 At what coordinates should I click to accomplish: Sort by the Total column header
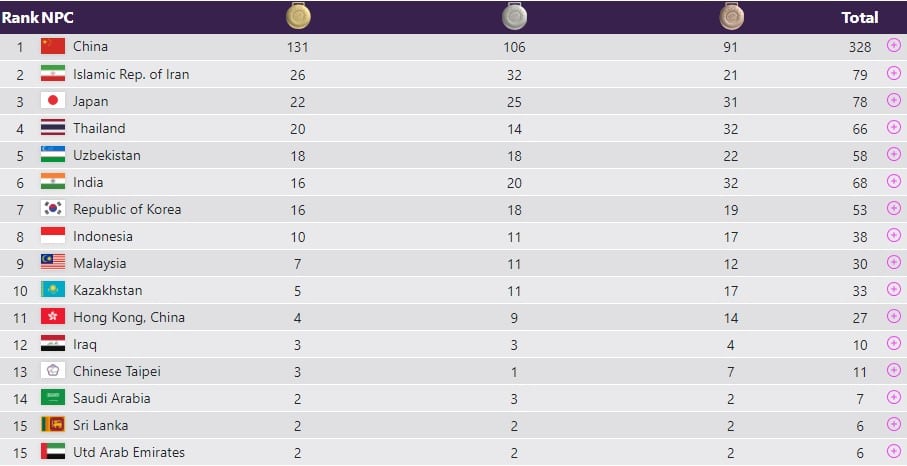[x=860, y=17]
